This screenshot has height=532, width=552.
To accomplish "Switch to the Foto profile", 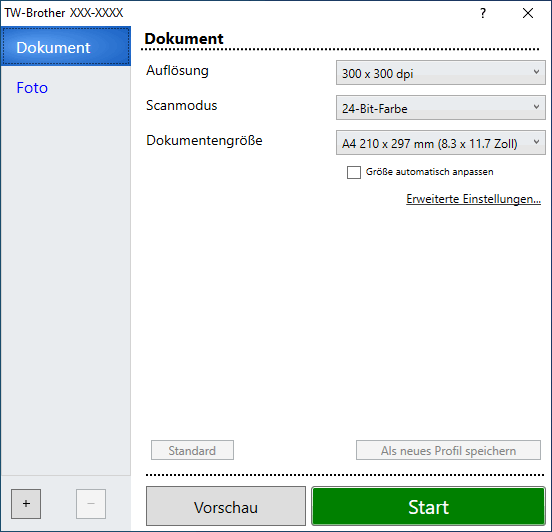I will 32,87.
